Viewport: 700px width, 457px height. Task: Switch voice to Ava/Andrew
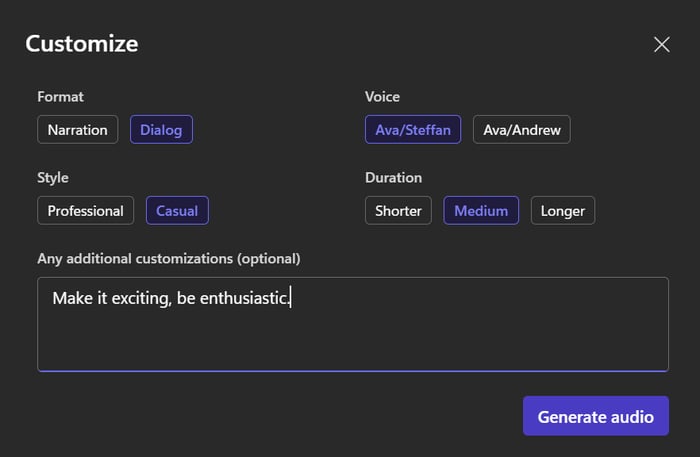point(521,130)
